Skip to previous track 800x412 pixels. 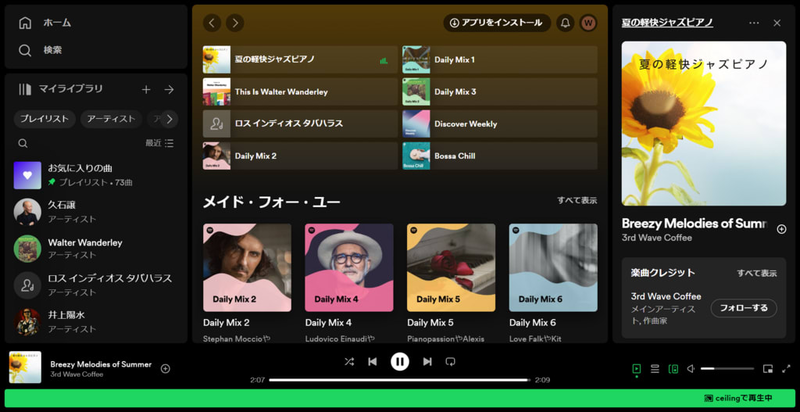coord(372,362)
